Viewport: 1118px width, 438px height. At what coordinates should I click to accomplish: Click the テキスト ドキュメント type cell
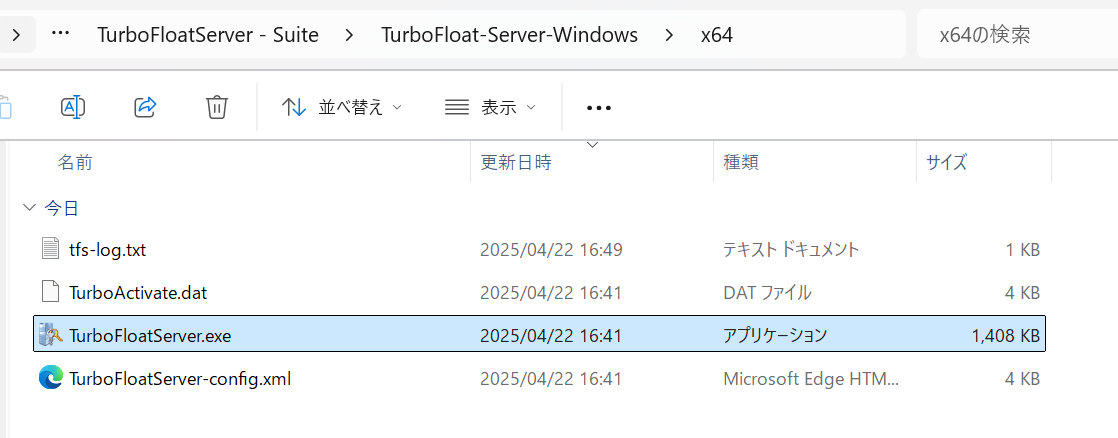click(x=791, y=250)
